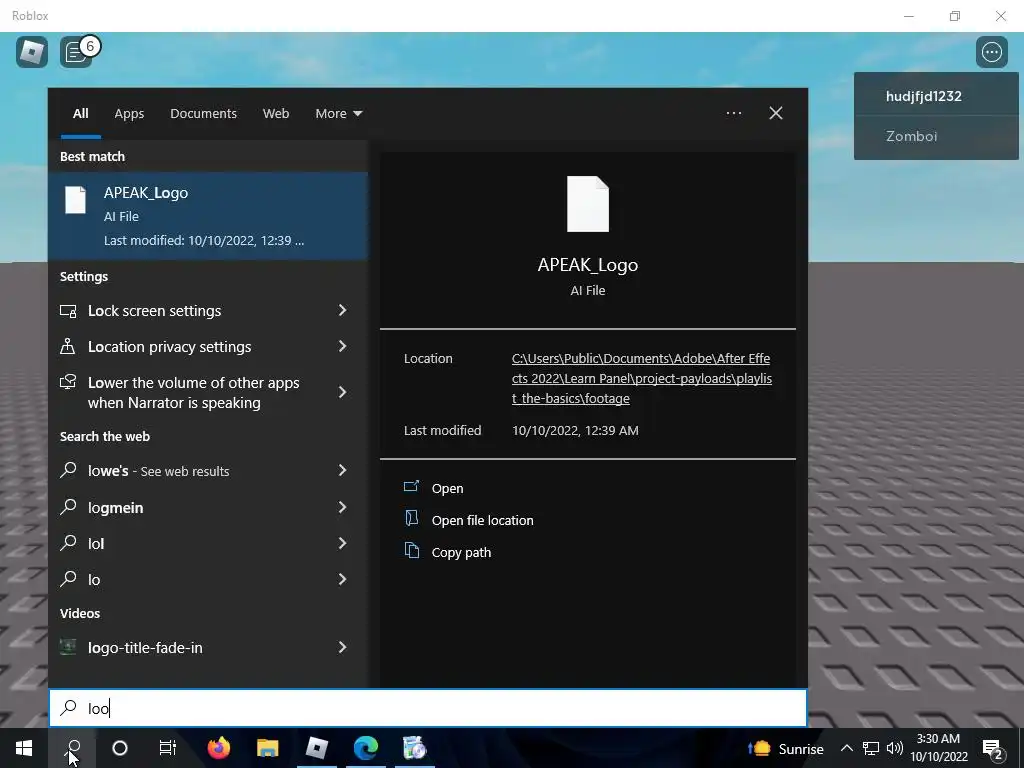Minimize the Roblox window
The height and width of the screenshot is (768, 1024).
coord(908,16)
